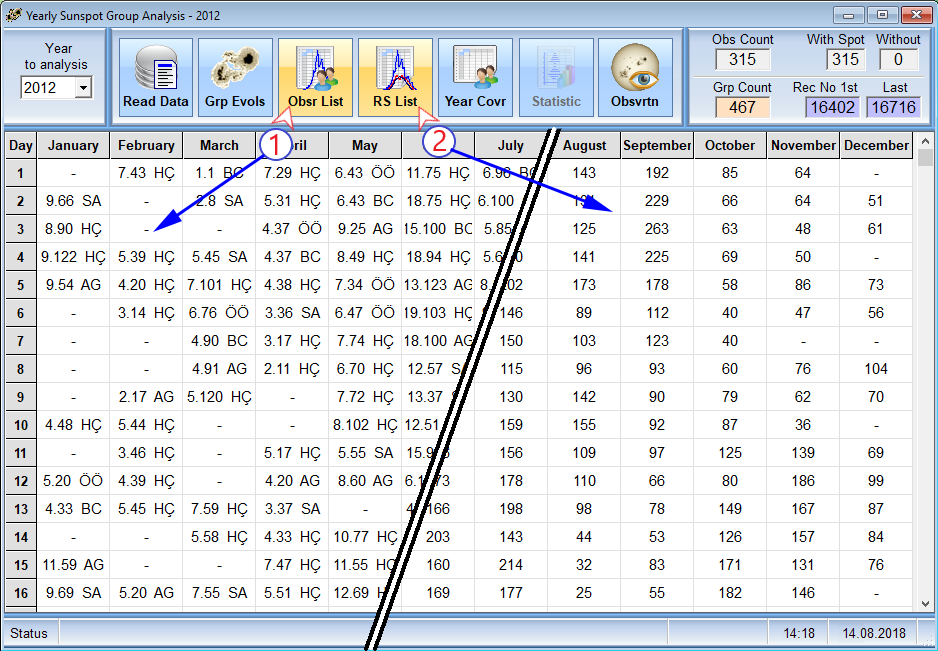Click the Status label in status bar
Screen dimensions: 938x651
click(29, 633)
